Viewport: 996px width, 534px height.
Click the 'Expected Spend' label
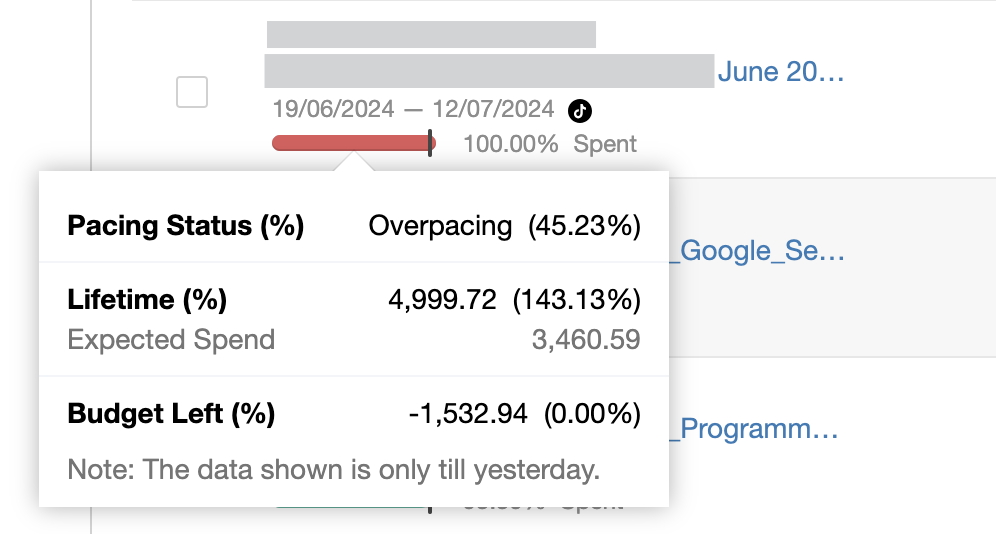pyautogui.click(x=171, y=340)
